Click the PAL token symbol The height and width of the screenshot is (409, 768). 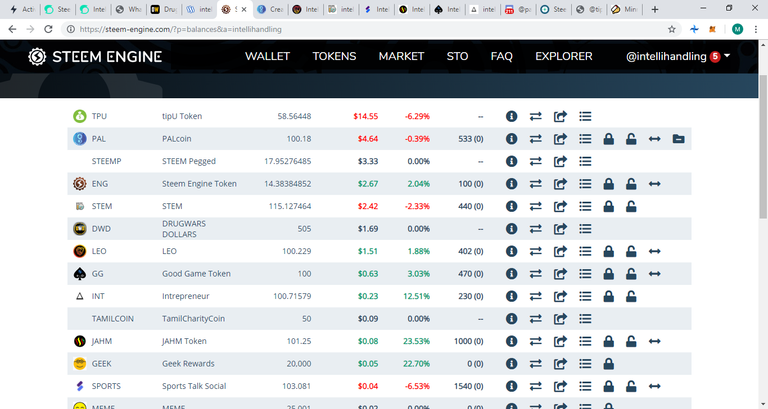(x=98, y=139)
